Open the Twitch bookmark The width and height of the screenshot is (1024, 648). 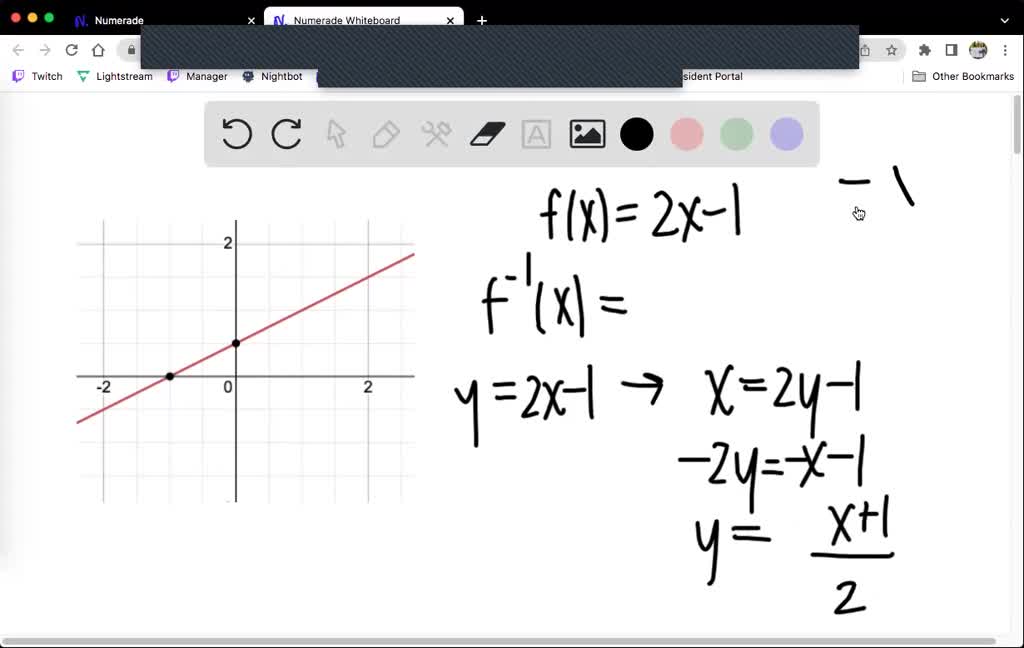(37, 75)
